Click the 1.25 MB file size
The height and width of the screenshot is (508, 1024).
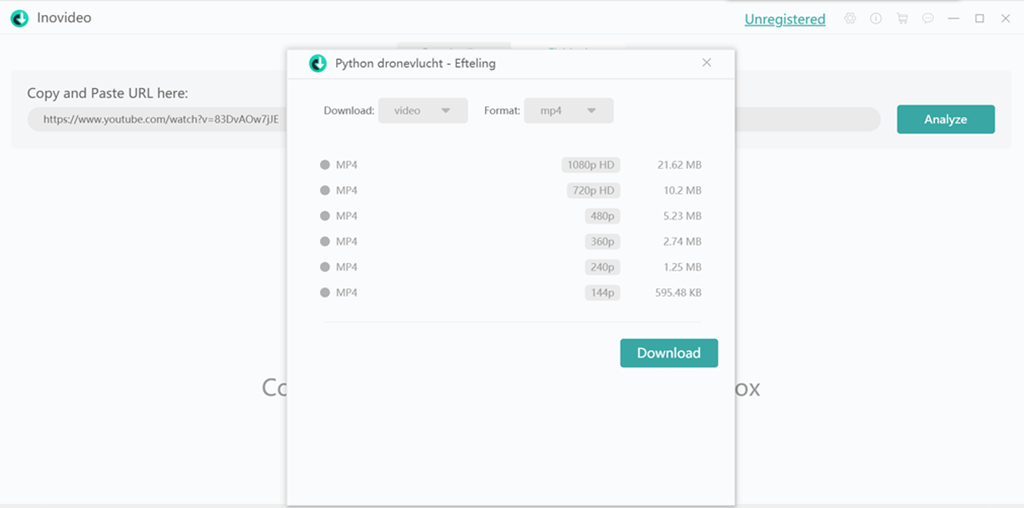tap(682, 267)
